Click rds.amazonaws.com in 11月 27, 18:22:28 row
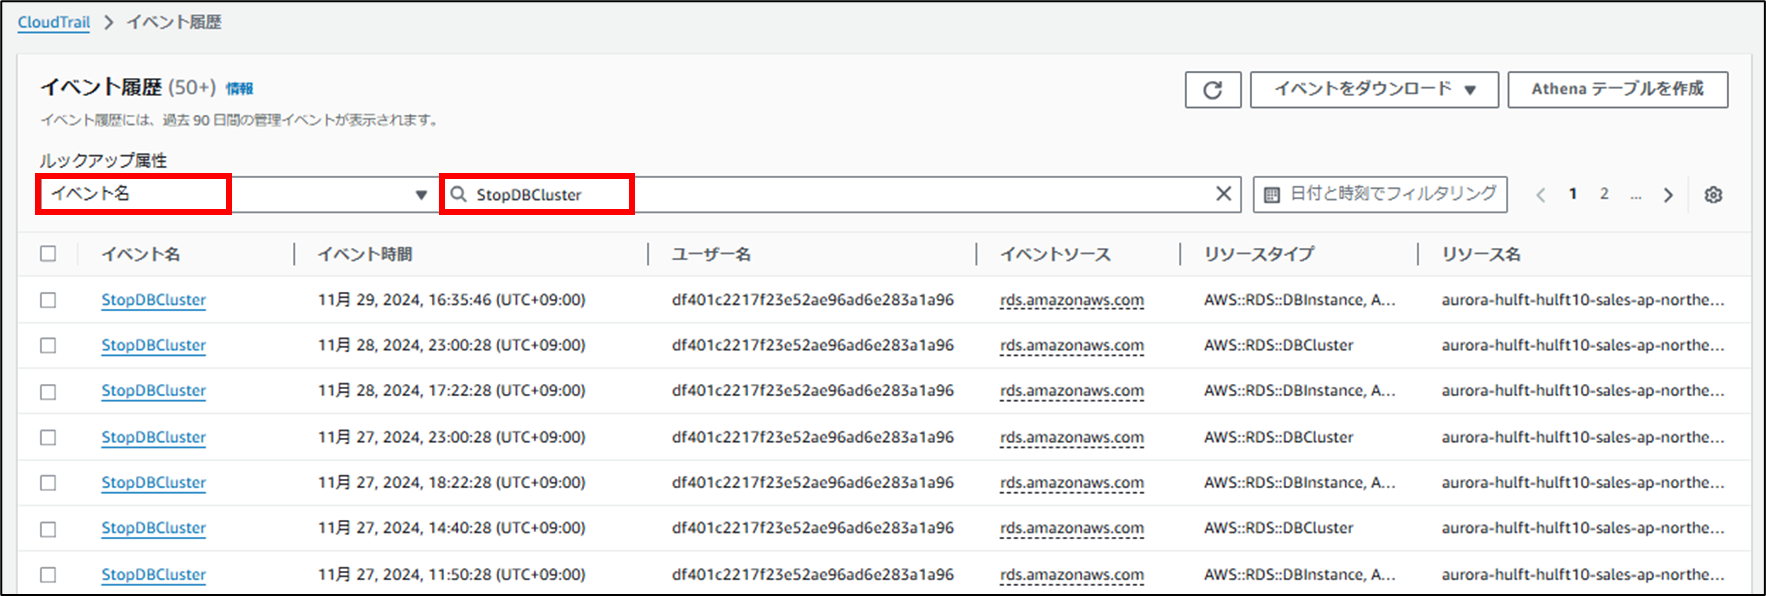Screen dimensions: 1766x596 (x=1072, y=482)
